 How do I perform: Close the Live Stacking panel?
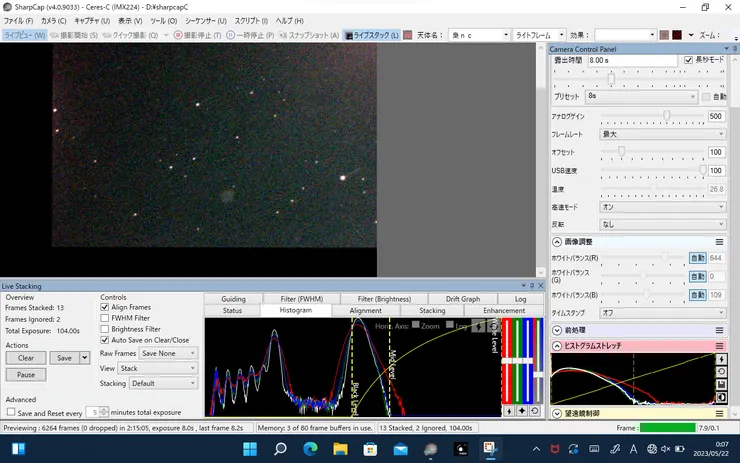click(541, 286)
